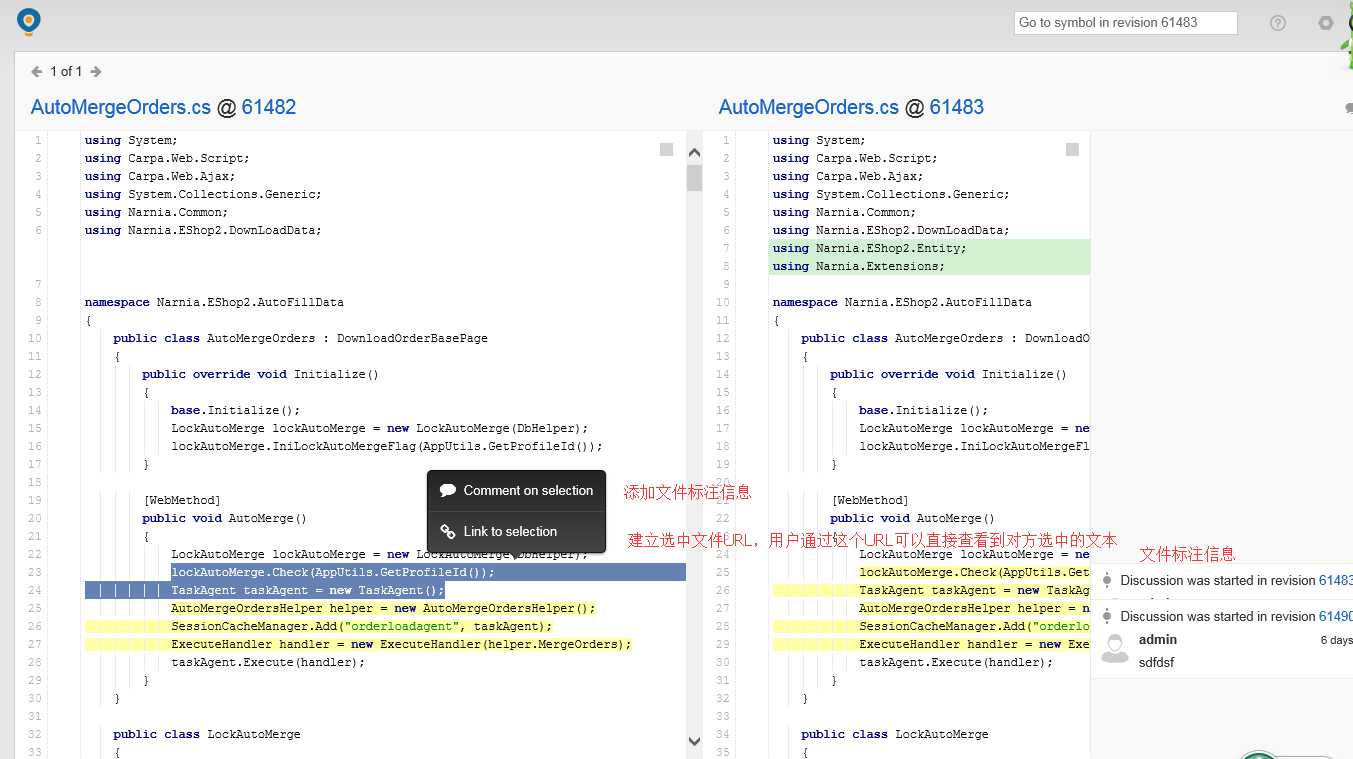Click the chain icon beside Link to selection
Viewport: 1353px width, 759px height.
(448, 532)
